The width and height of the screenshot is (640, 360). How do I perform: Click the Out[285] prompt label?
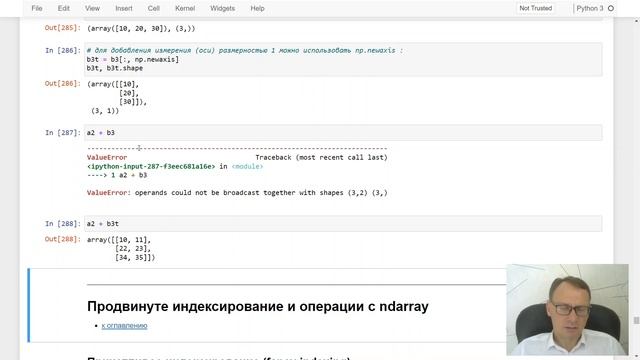click(62, 28)
